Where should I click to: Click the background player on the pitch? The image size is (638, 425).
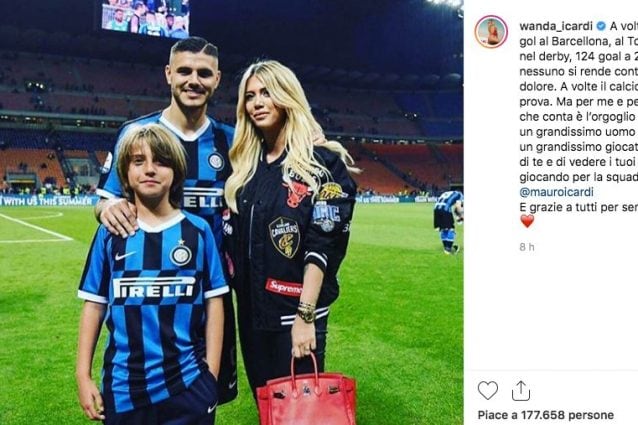point(448,222)
